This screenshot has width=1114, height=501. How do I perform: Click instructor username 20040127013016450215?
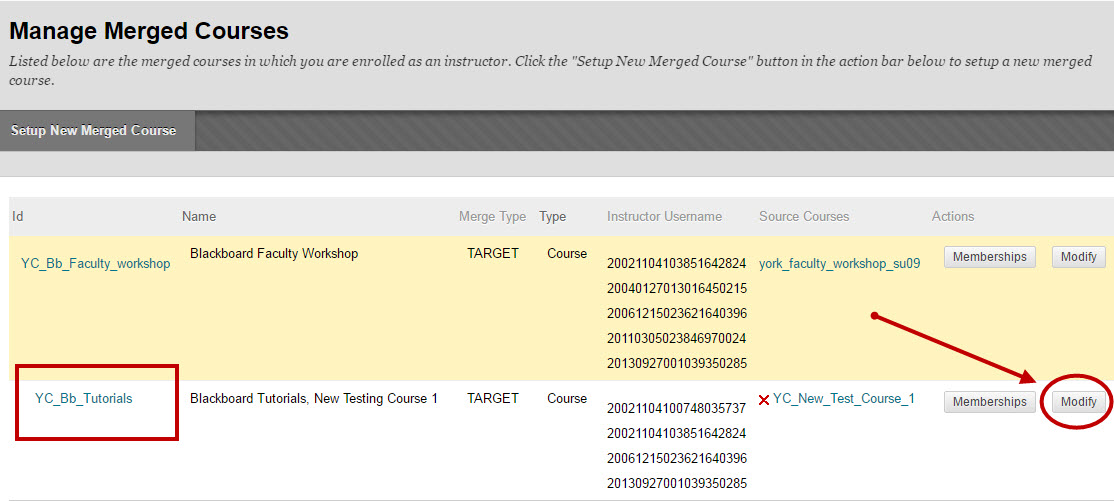(x=676, y=289)
